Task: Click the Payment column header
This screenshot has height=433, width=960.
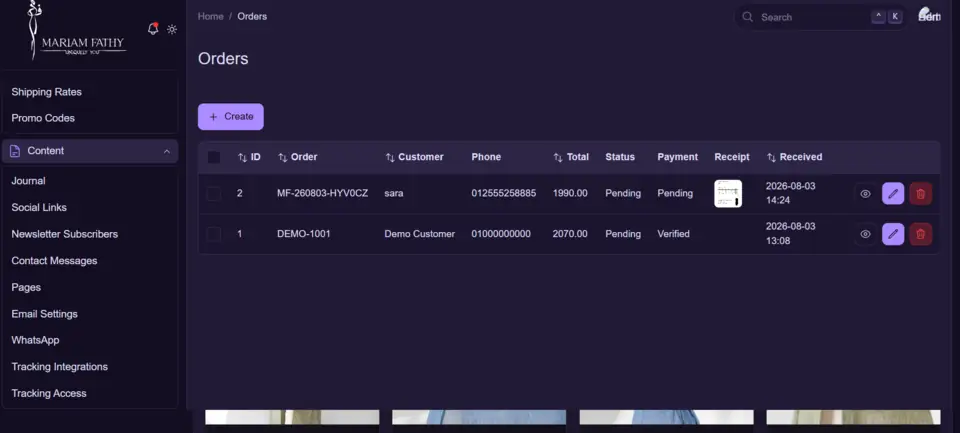Action: (x=678, y=157)
